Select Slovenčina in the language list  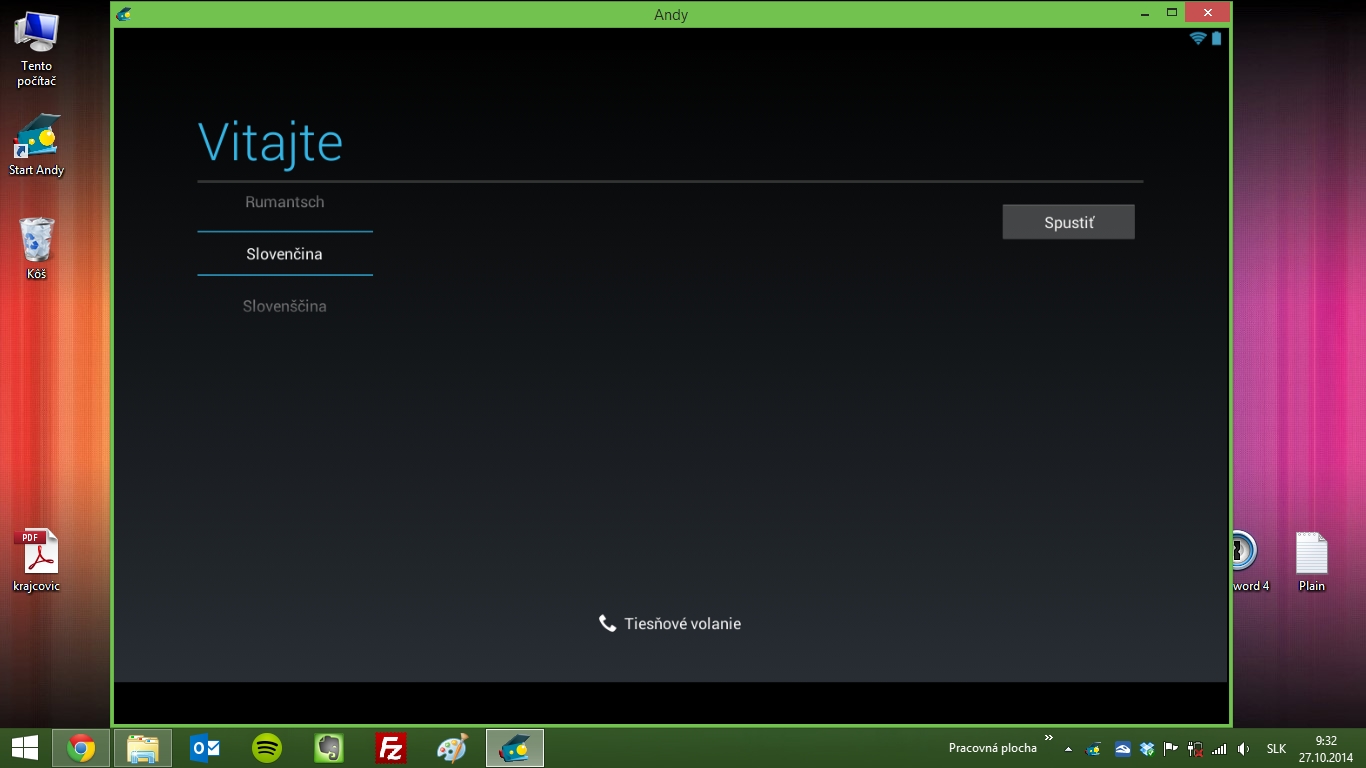coord(285,254)
